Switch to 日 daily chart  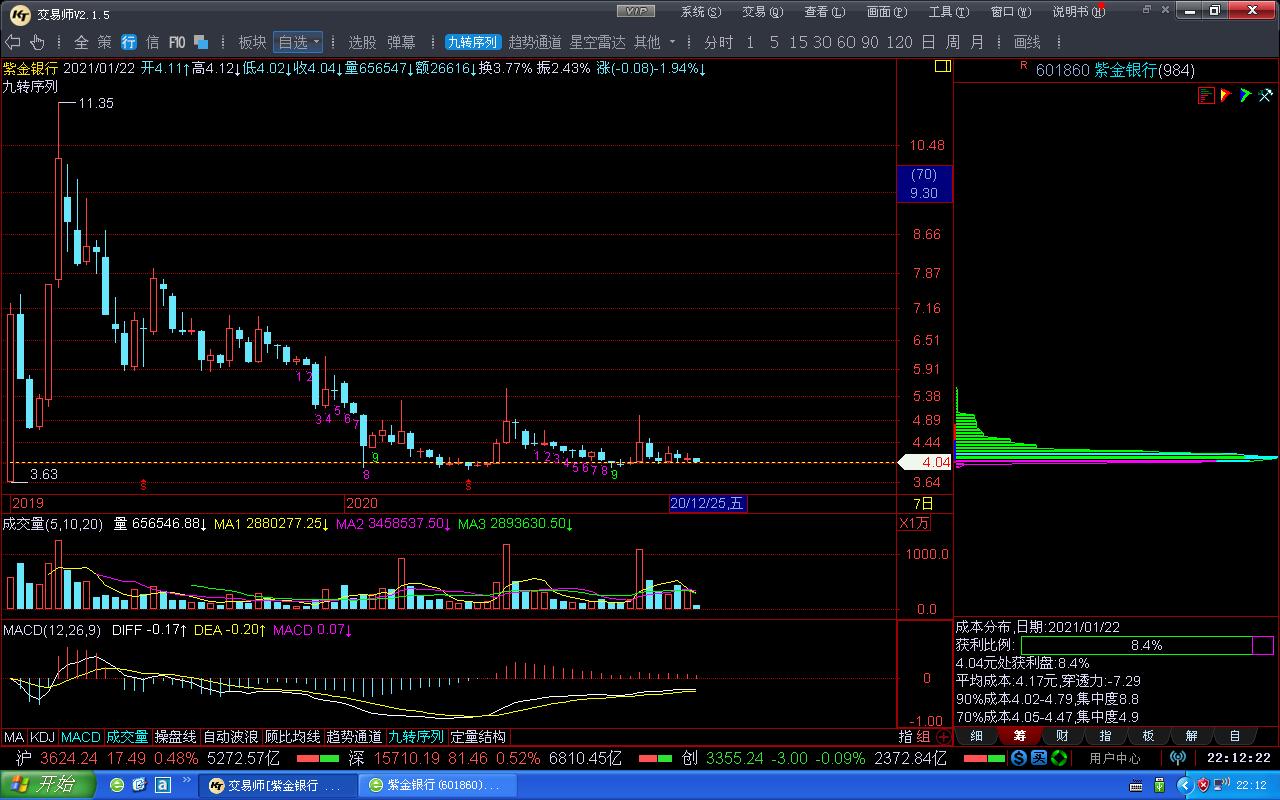point(928,42)
